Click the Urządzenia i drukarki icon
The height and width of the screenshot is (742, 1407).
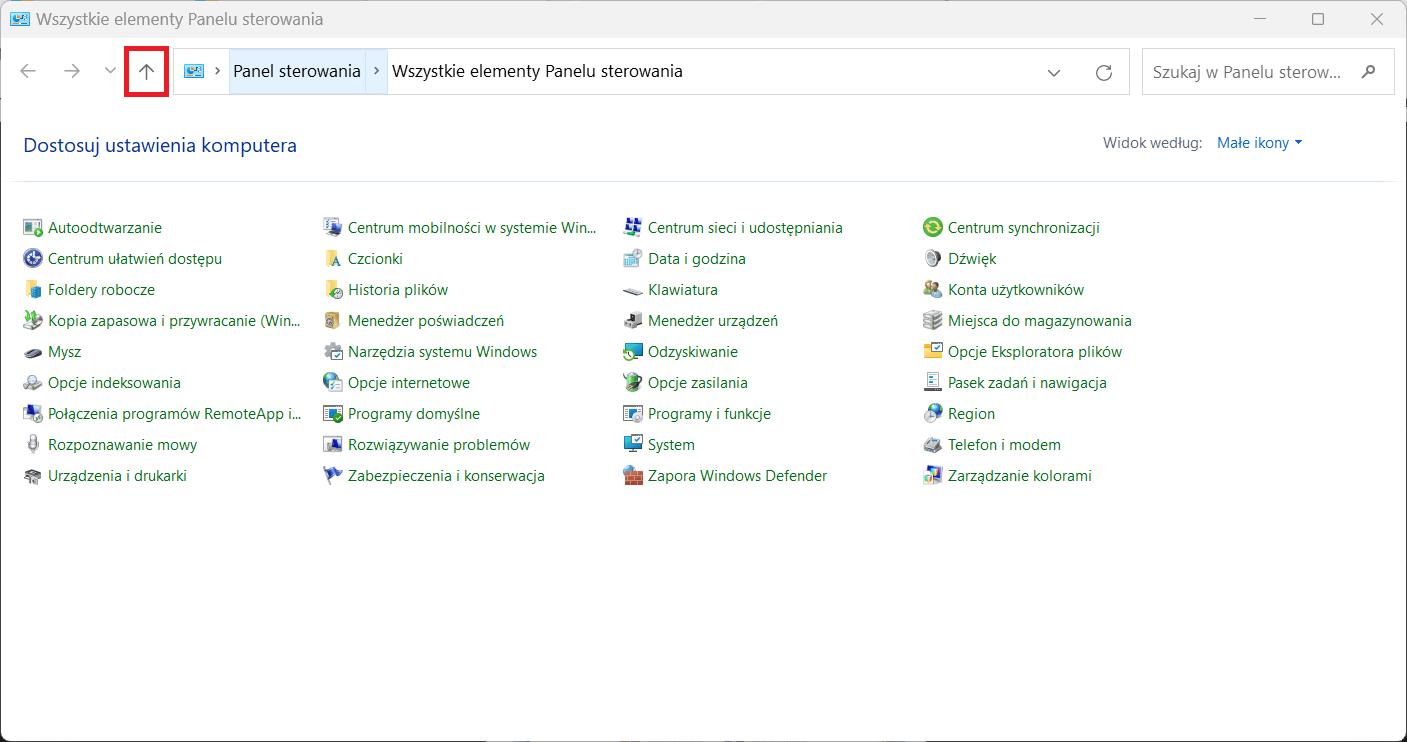pos(33,476)
